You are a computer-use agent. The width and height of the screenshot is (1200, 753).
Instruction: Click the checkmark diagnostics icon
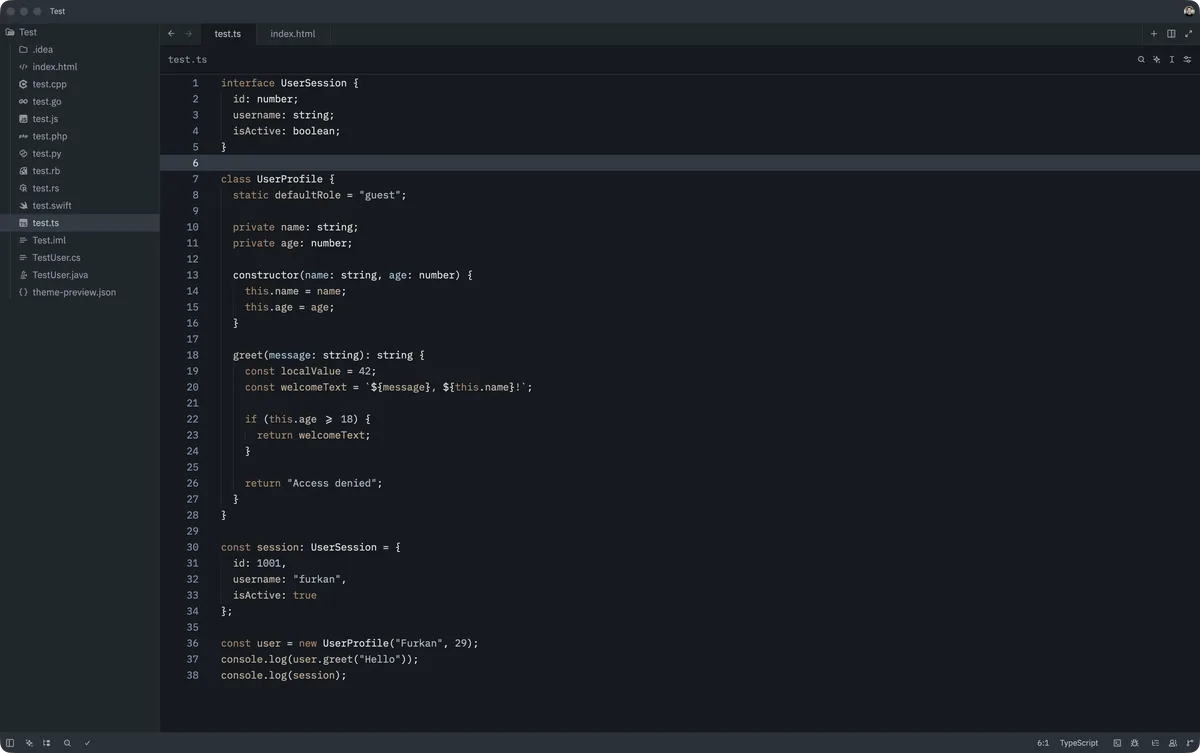pyautogui.click(x=87, y=743)
